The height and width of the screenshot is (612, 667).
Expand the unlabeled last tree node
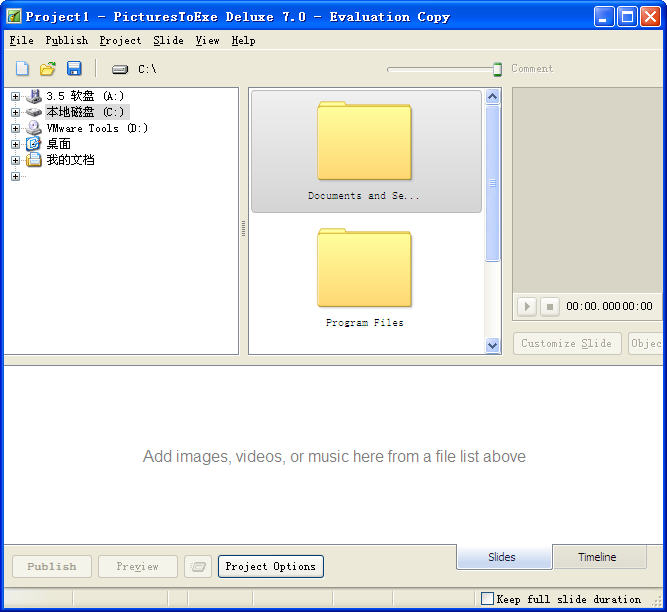pos(15,176)
